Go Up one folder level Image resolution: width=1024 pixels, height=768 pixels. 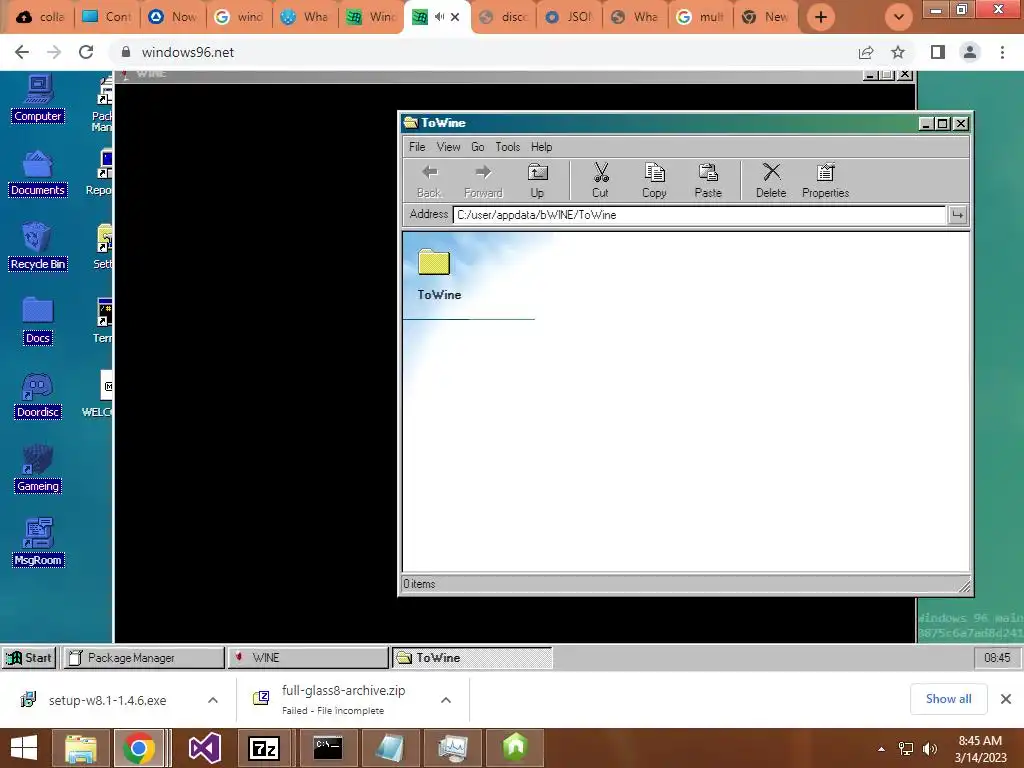pos(537,180)
